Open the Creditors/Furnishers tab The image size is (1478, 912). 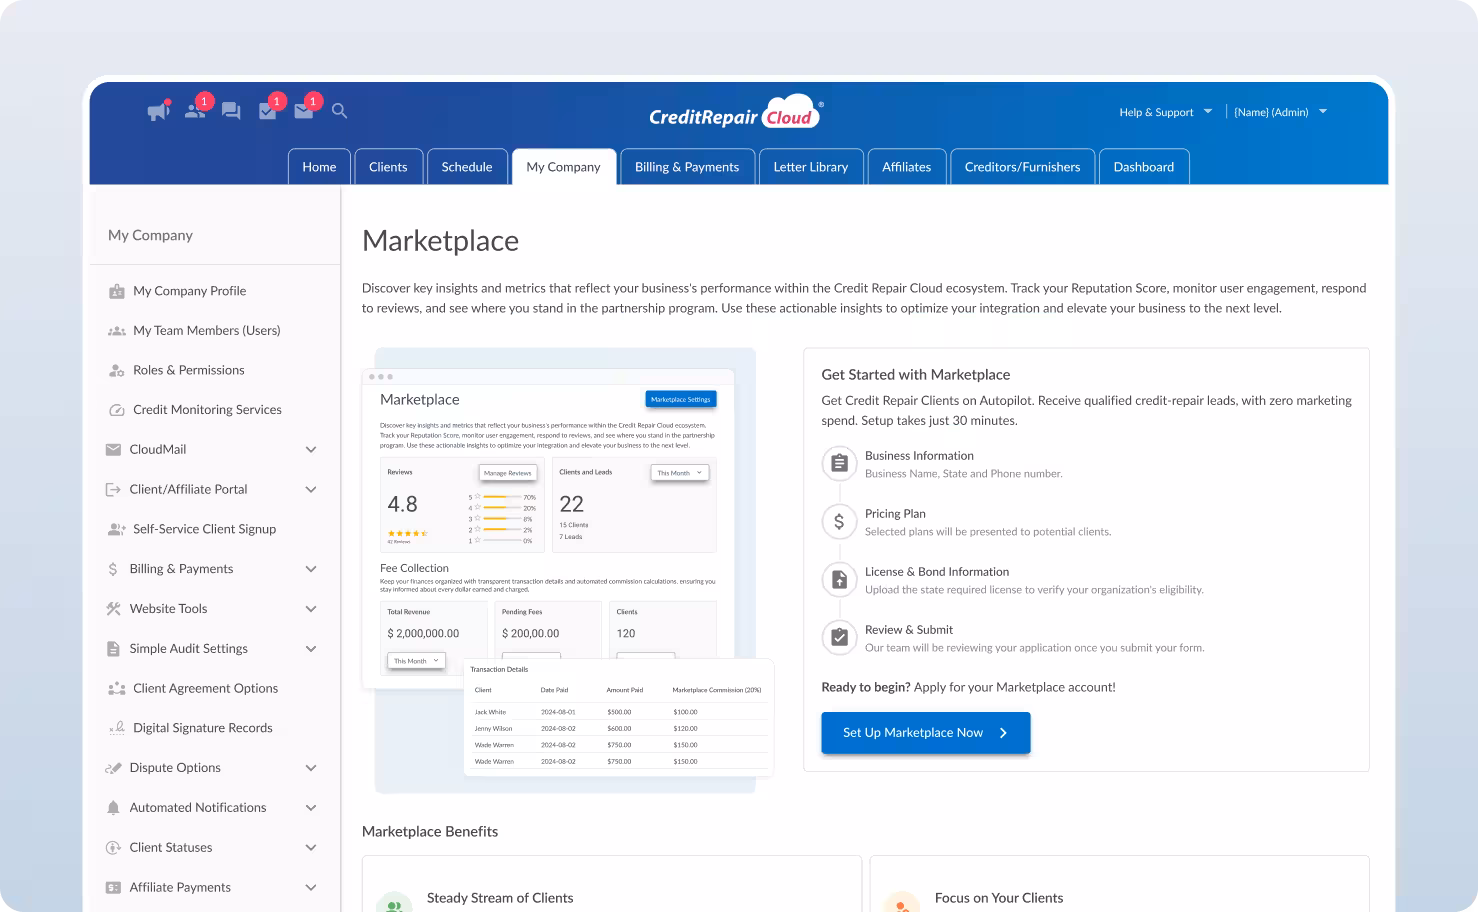click(x=1022, y=167)
